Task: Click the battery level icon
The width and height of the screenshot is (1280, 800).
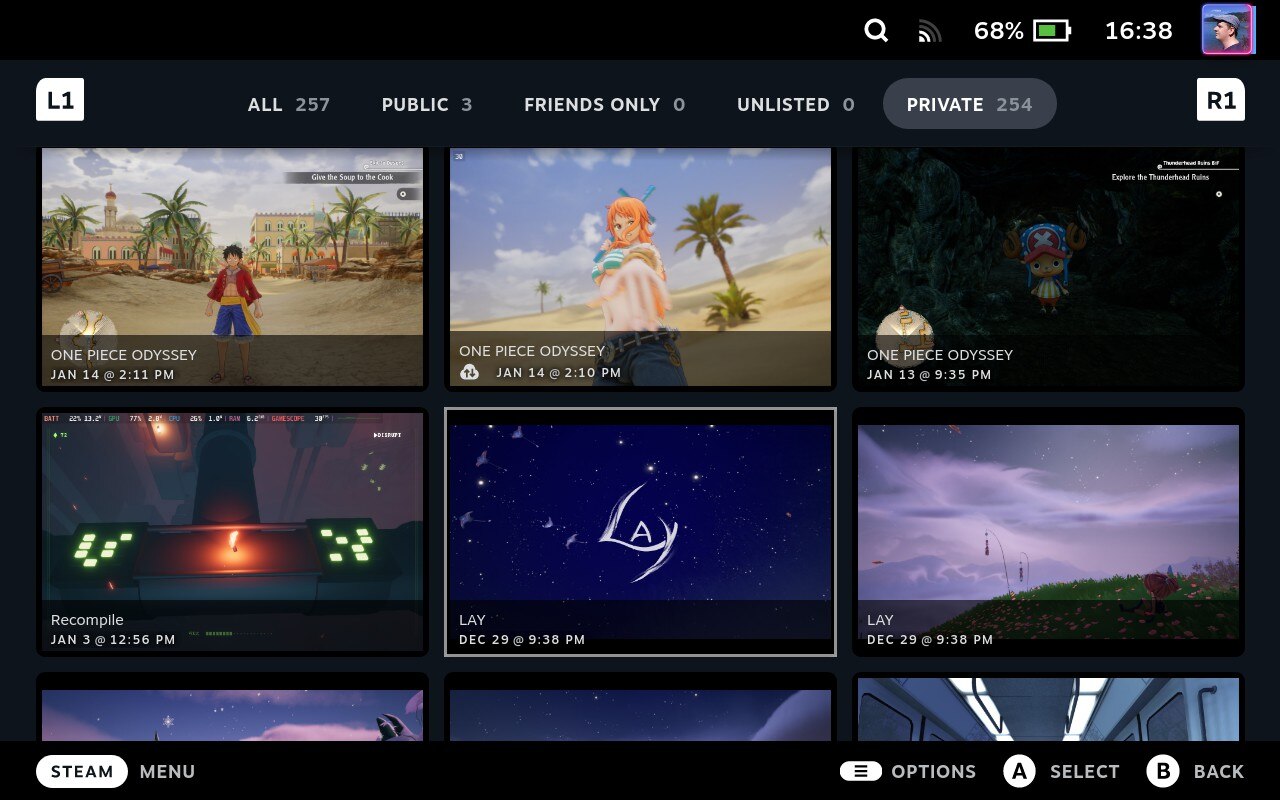Action: click(1051, 31)
